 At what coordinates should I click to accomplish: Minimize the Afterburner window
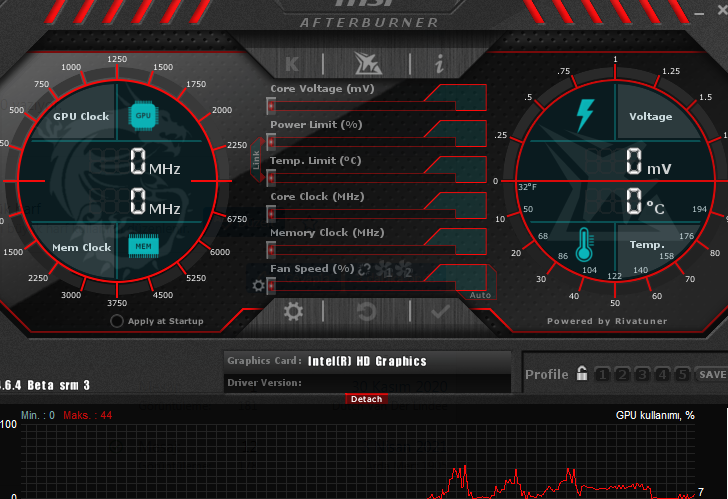[699, 14]
